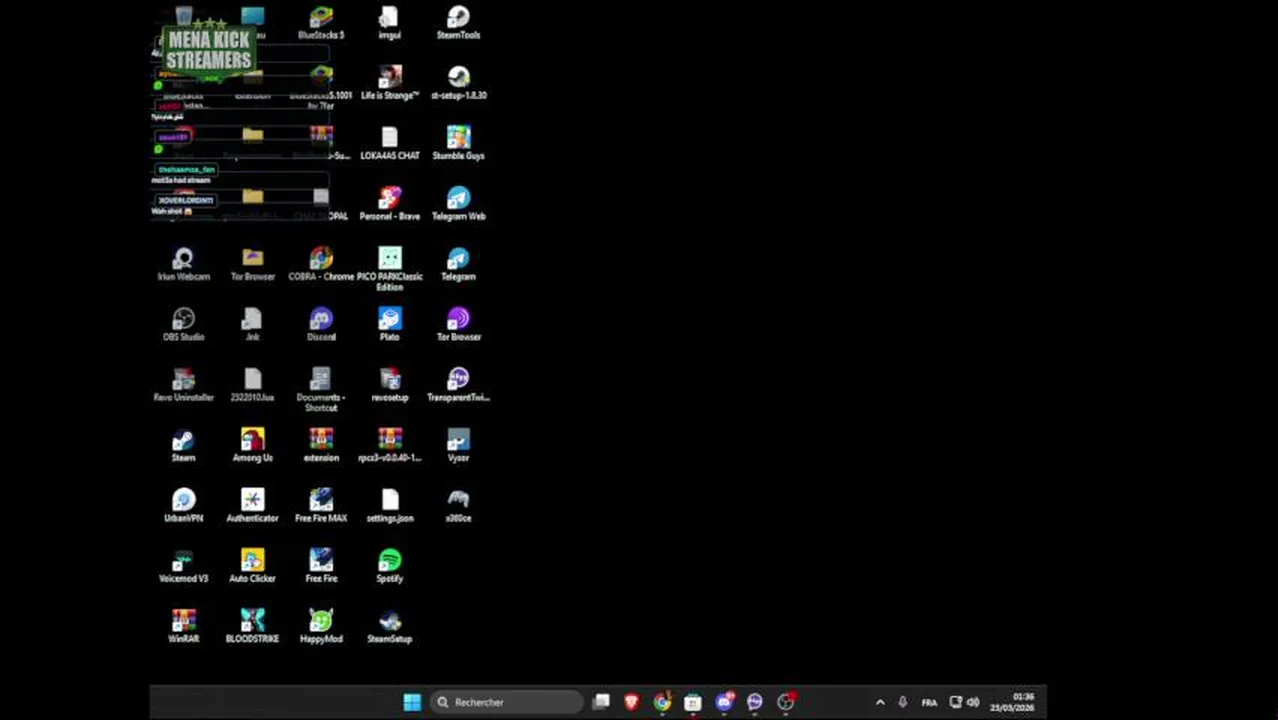Open the Vysor desktop shortcut
1278x720 pixels.
458,446
